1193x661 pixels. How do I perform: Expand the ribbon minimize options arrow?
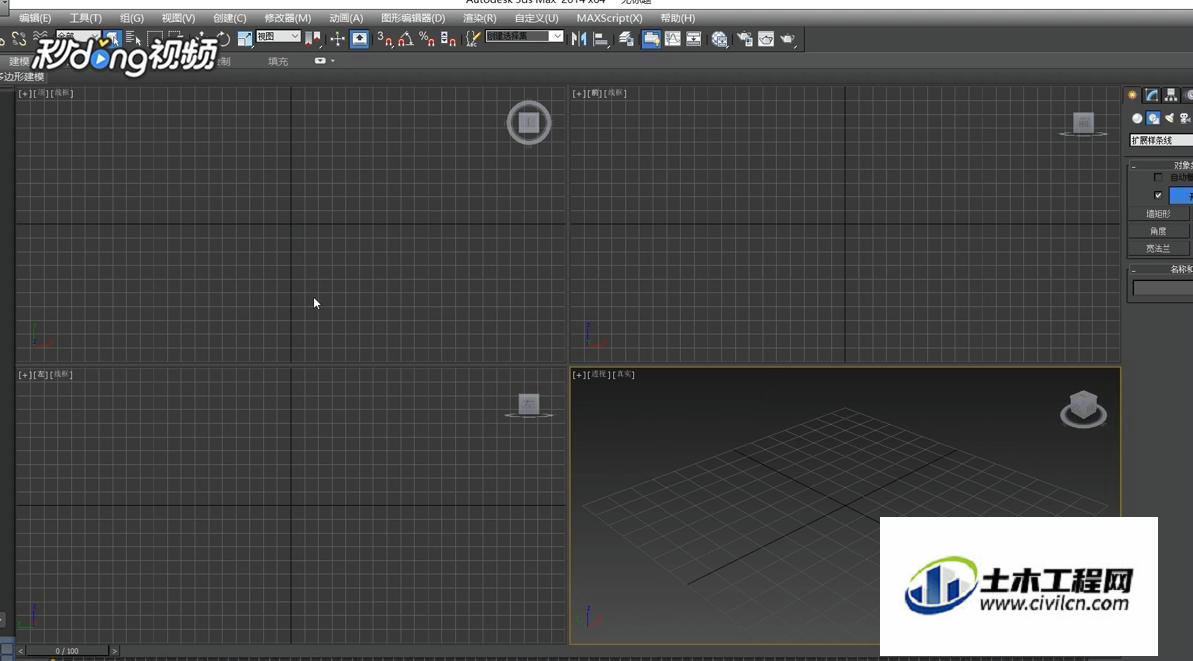332,61
